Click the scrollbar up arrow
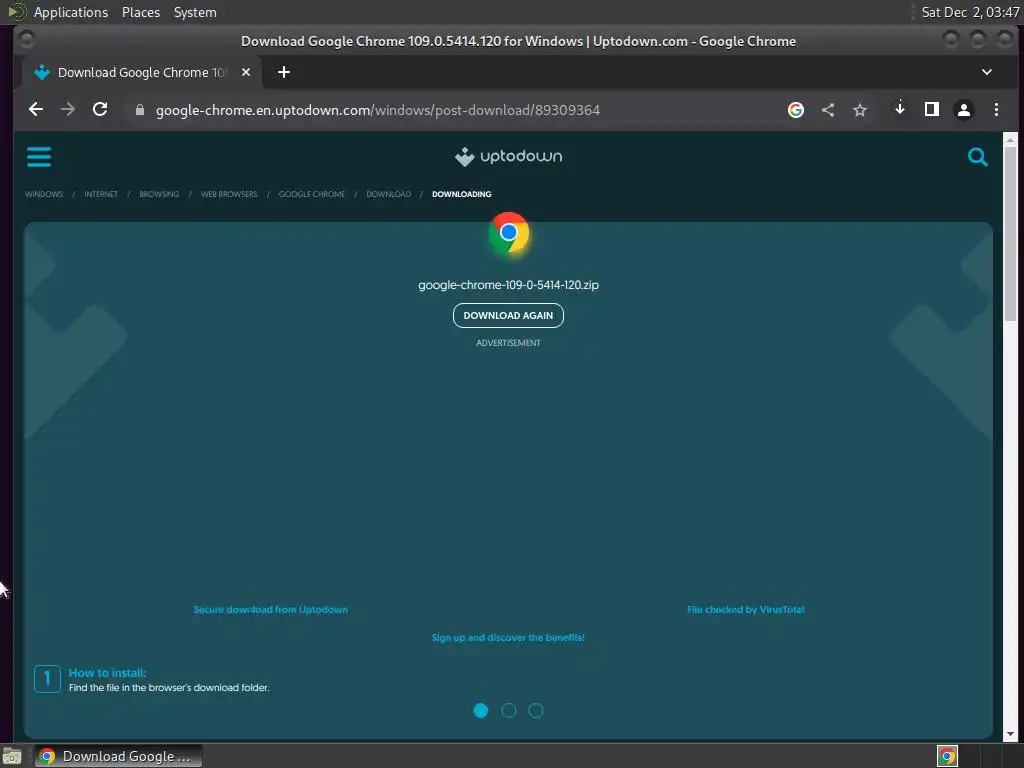Viewport: 1024px width, 768px height. [x=1010, y=139]
